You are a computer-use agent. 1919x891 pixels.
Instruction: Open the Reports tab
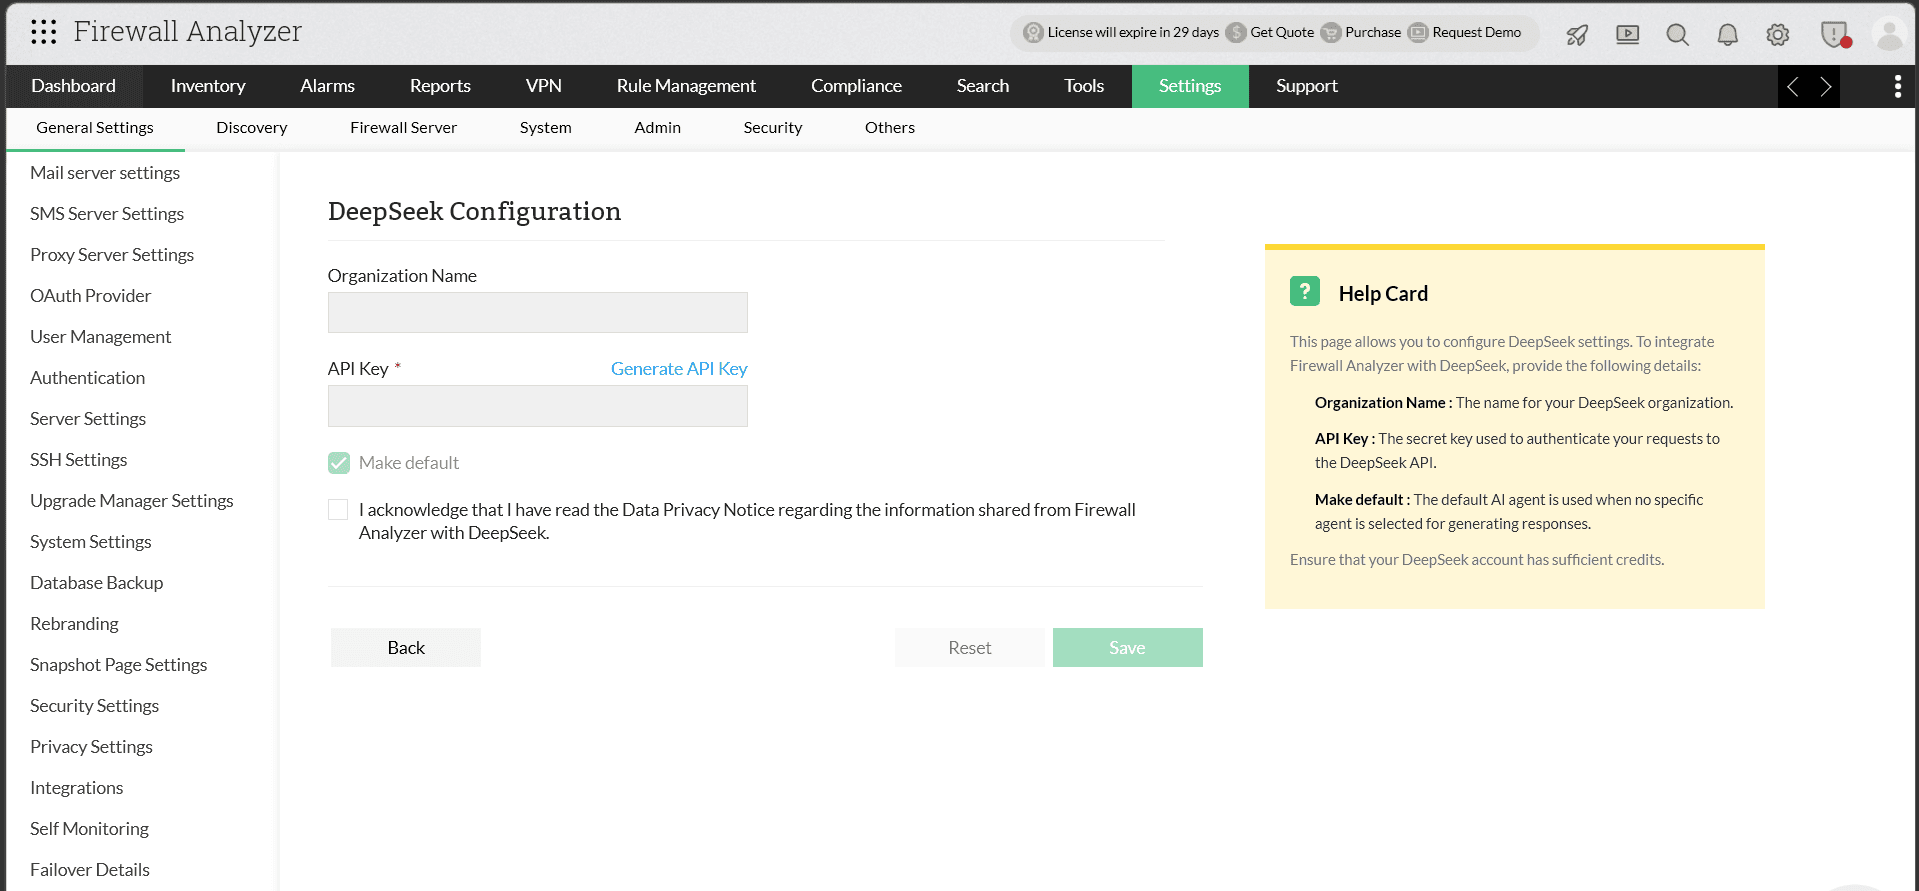coord(440,86)
